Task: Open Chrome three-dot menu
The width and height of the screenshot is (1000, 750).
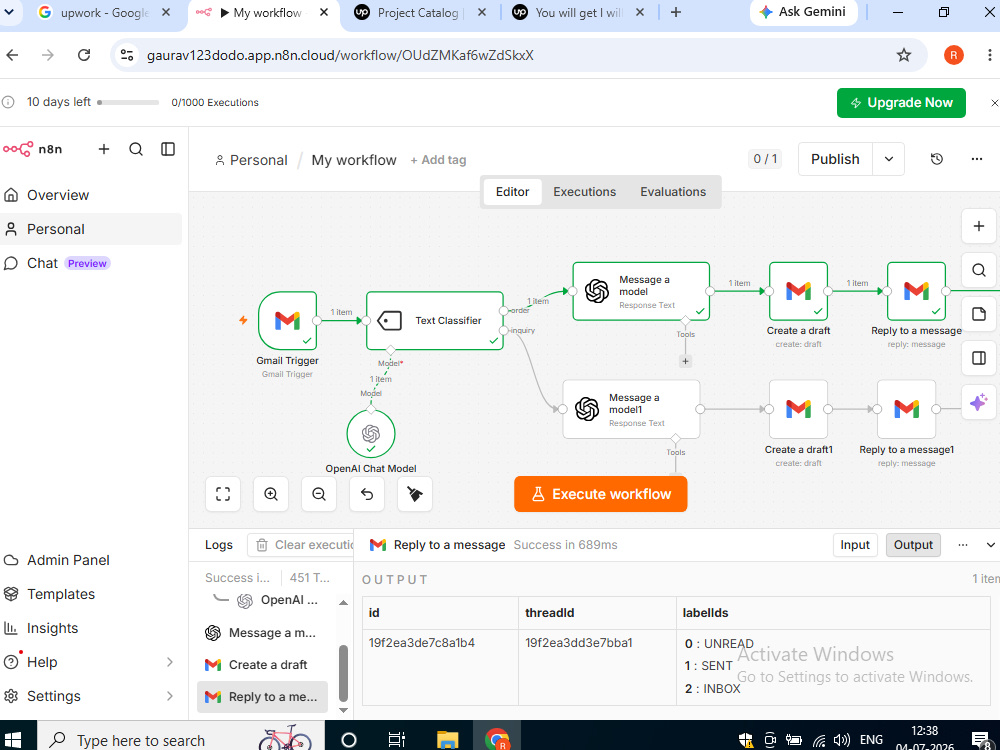Action: 988,55
